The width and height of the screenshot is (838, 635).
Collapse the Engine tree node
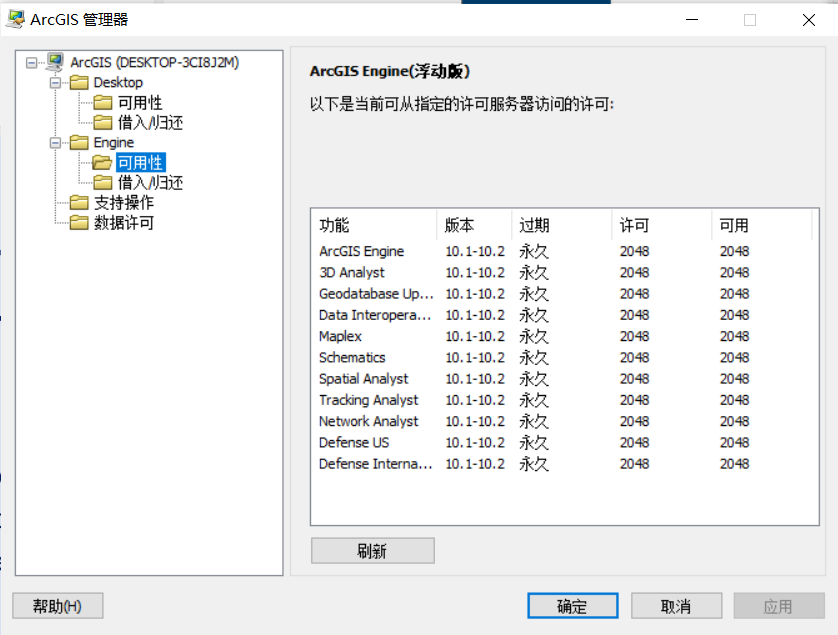[x=55, y=143]
